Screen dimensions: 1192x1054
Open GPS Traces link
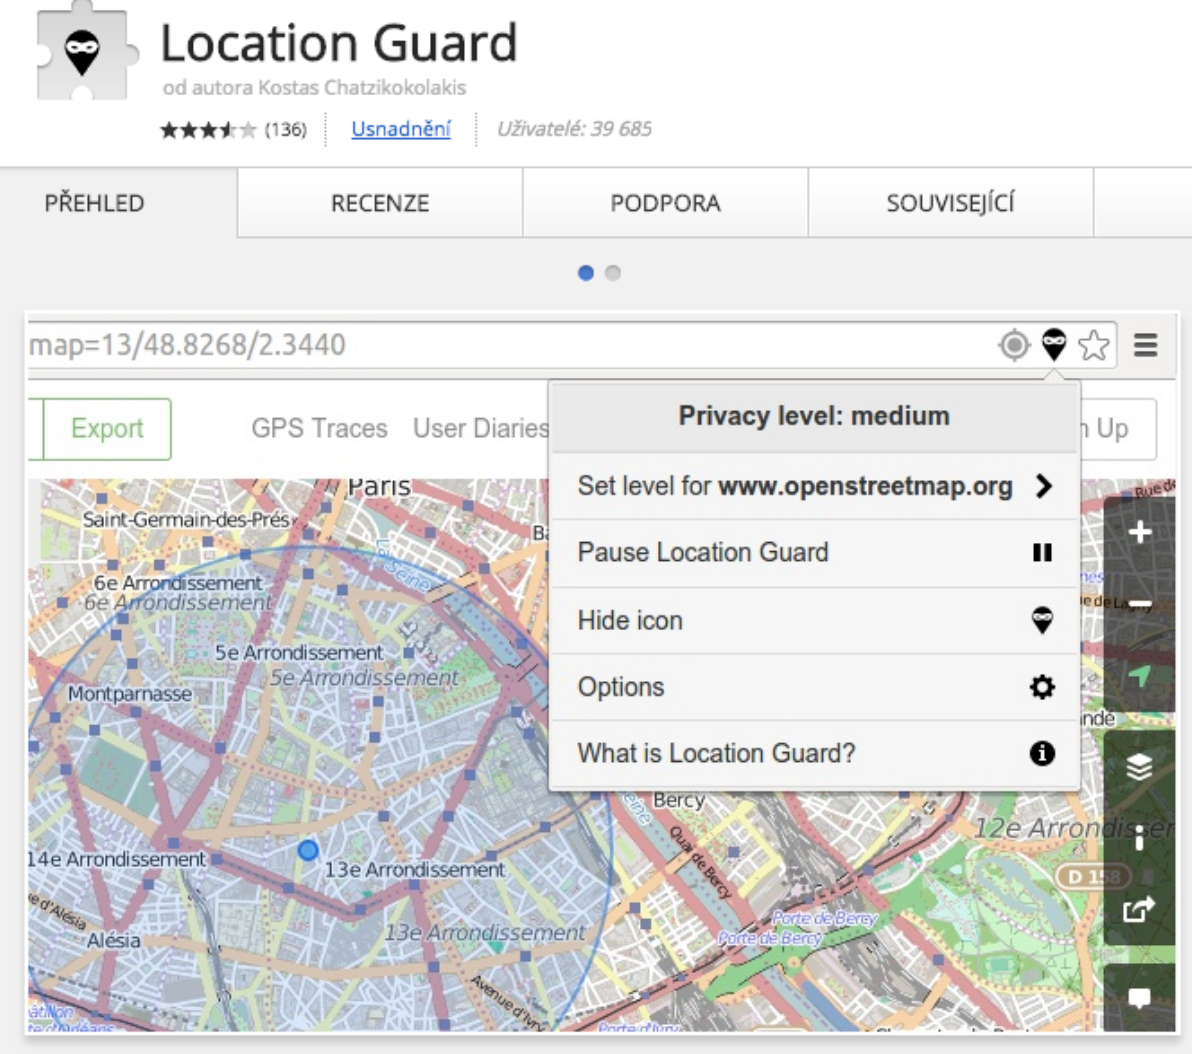319,428
